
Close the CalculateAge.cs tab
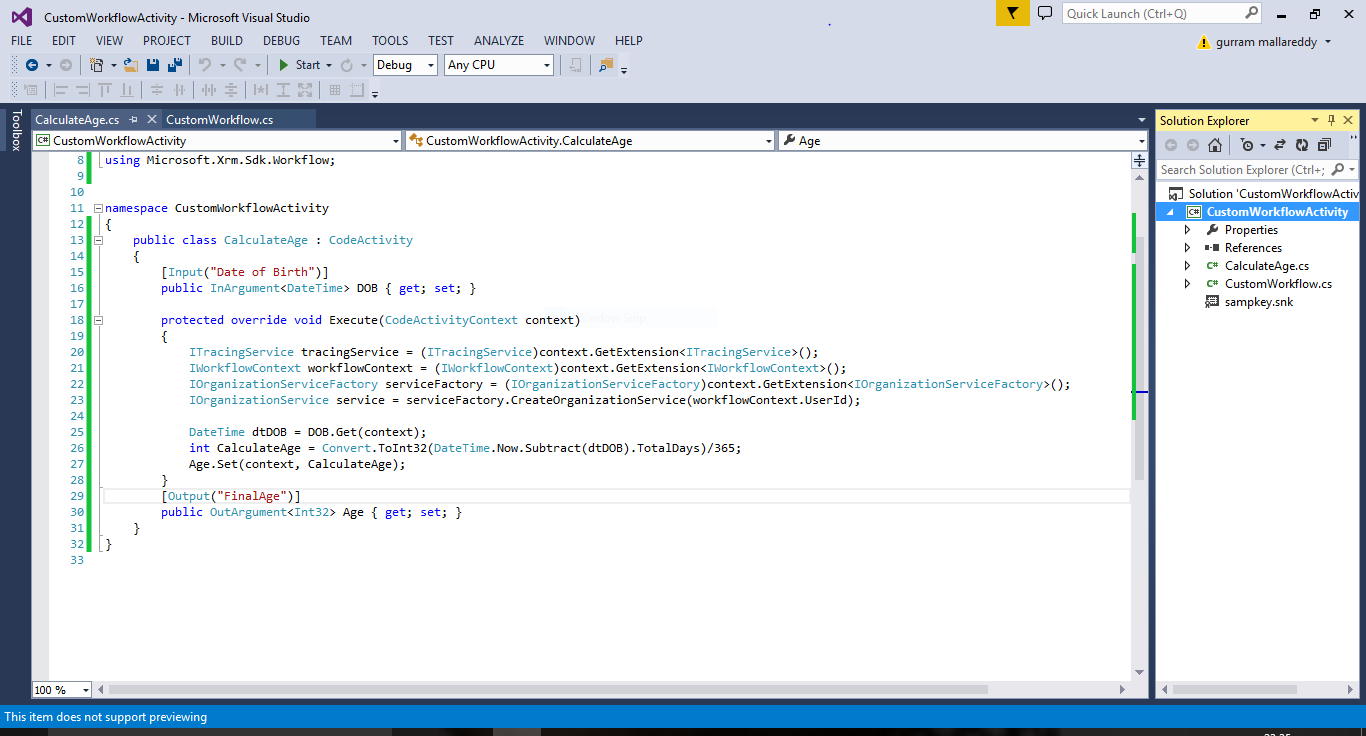point(151,120)
